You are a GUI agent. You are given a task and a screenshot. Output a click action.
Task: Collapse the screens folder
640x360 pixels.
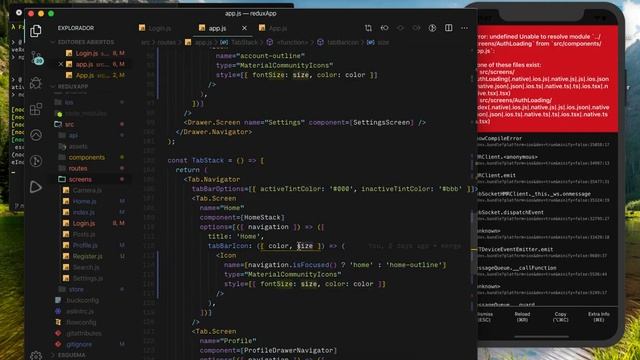coord(80,179)
